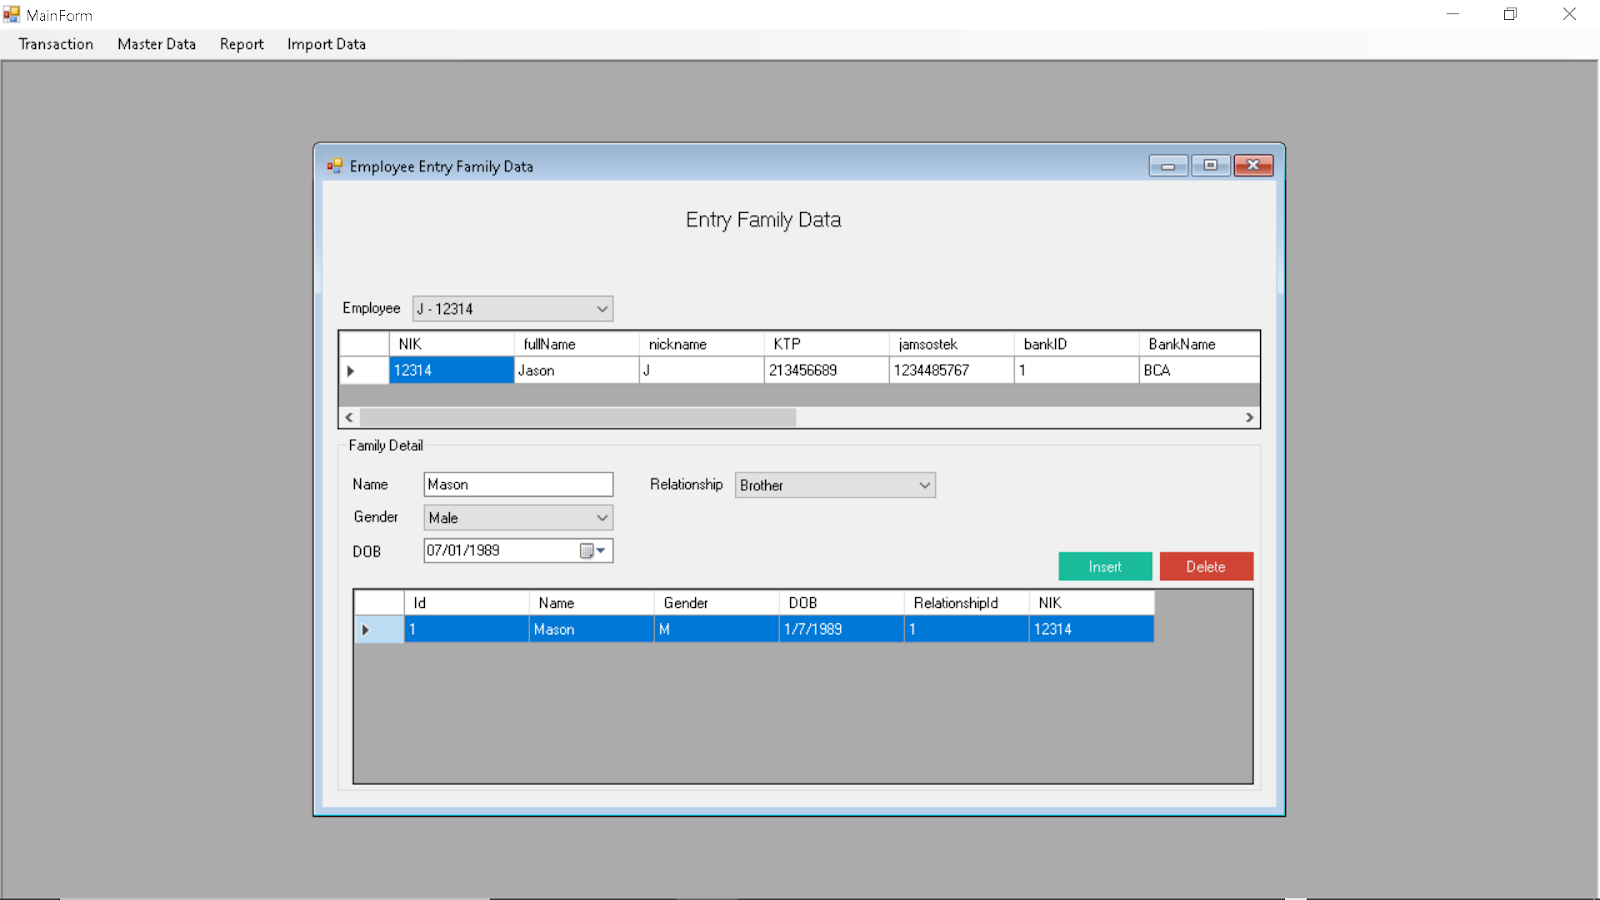The image size is (1600, 900).
Task: Click the nickname column header
Action: point(701,344)
